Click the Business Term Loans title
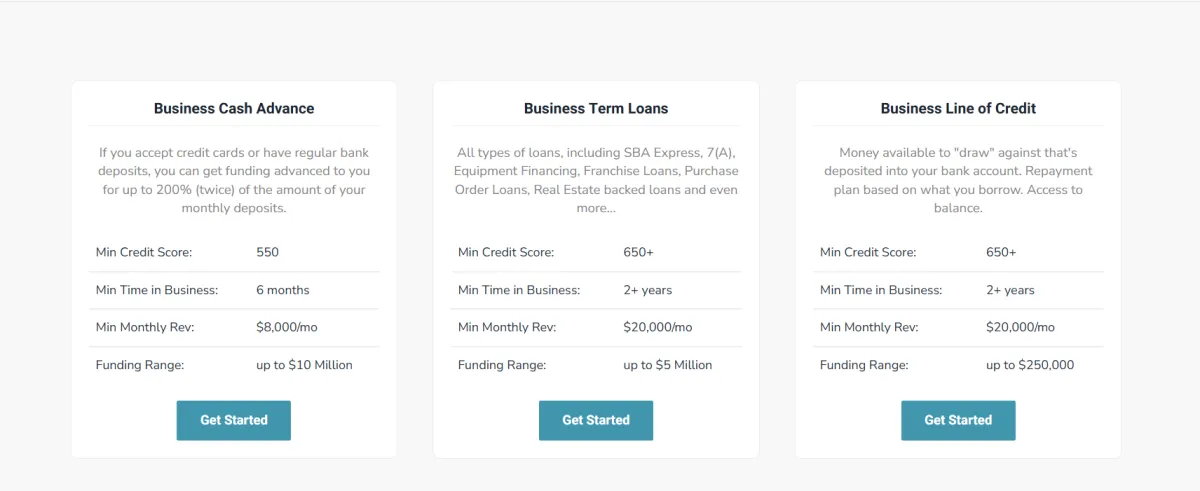The width and height of the screenshot is (1200, 491). [596, 108]
